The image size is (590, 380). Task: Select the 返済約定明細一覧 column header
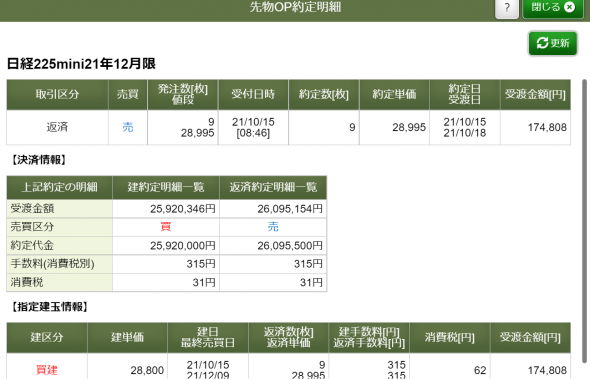point(273,187)
